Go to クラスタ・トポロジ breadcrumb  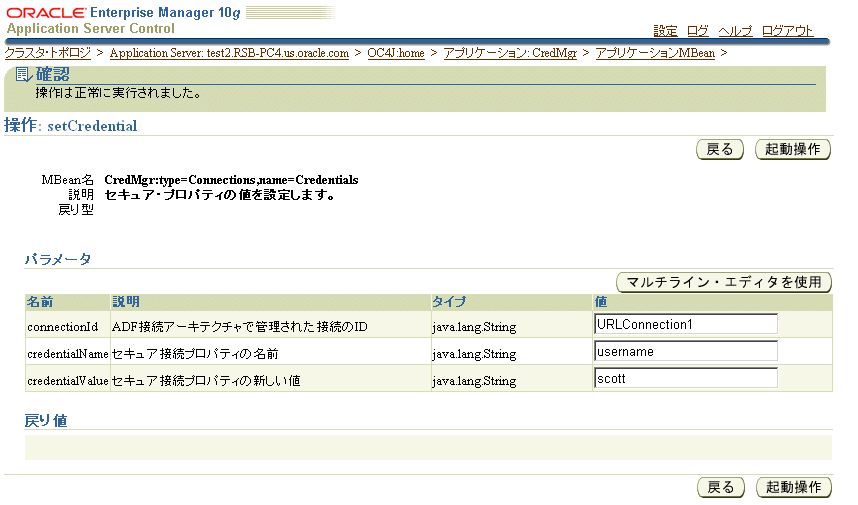[48, 53]
